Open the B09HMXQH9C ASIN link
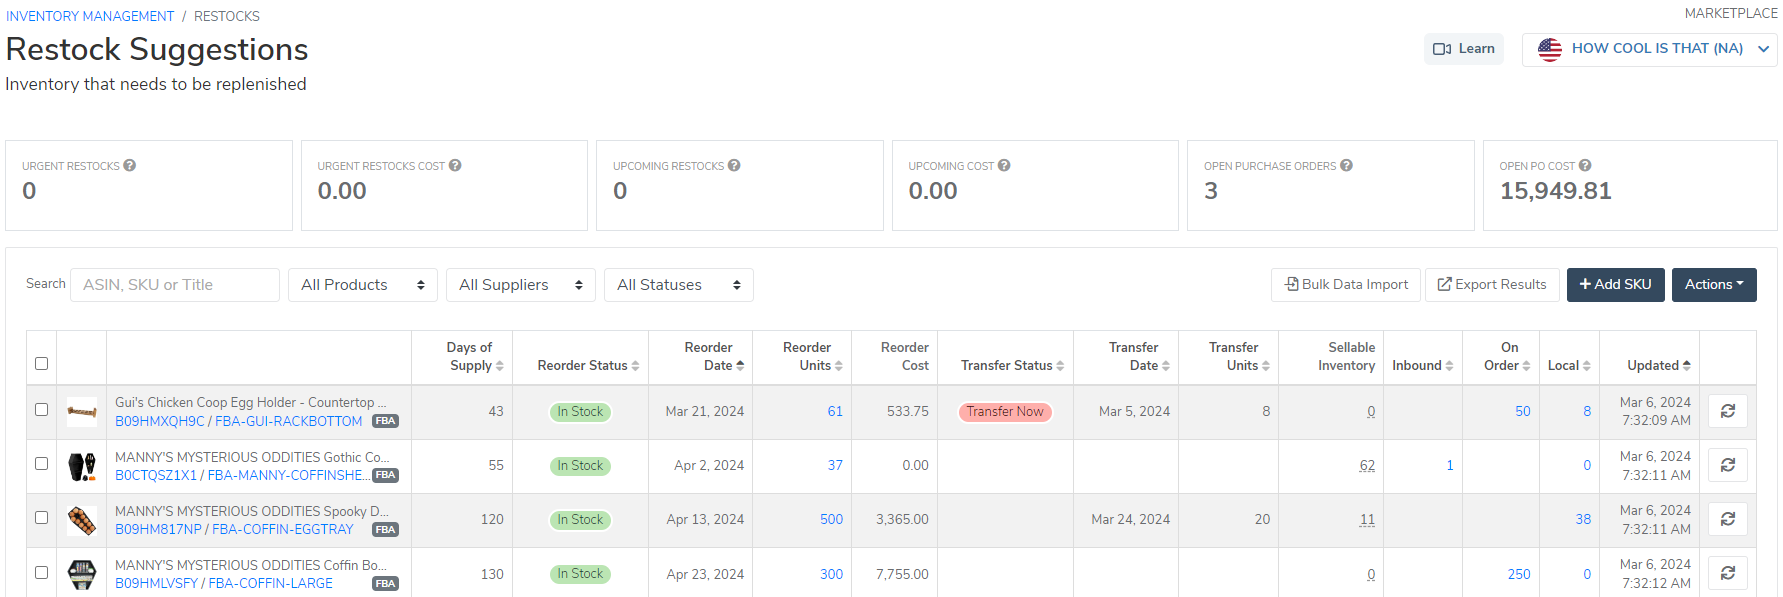The image size is (1783, 597). 159,421
